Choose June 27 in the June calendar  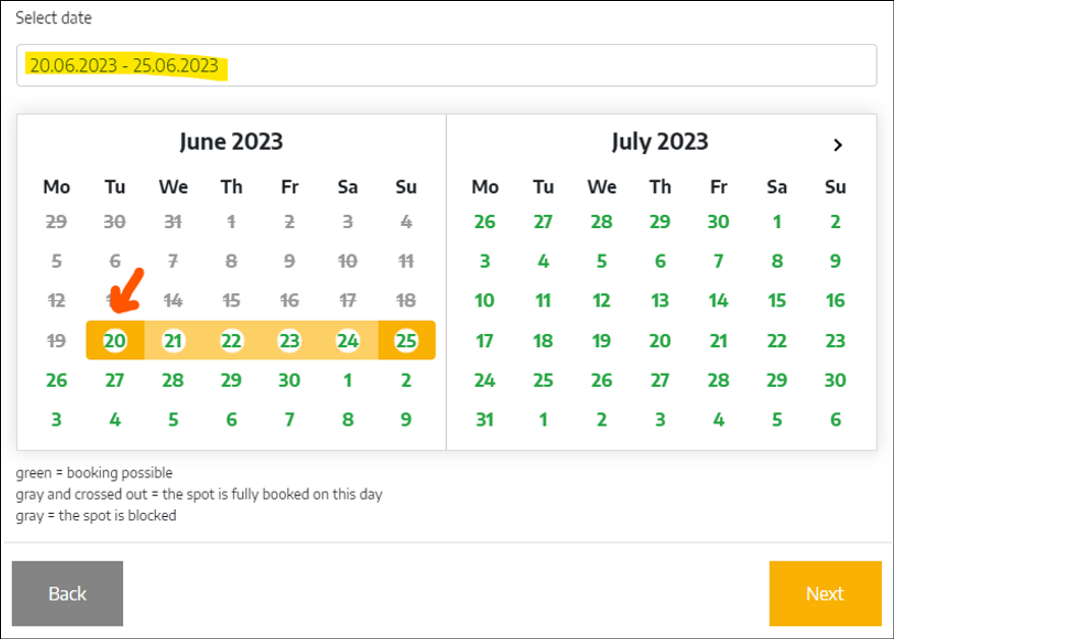[115, 380]
